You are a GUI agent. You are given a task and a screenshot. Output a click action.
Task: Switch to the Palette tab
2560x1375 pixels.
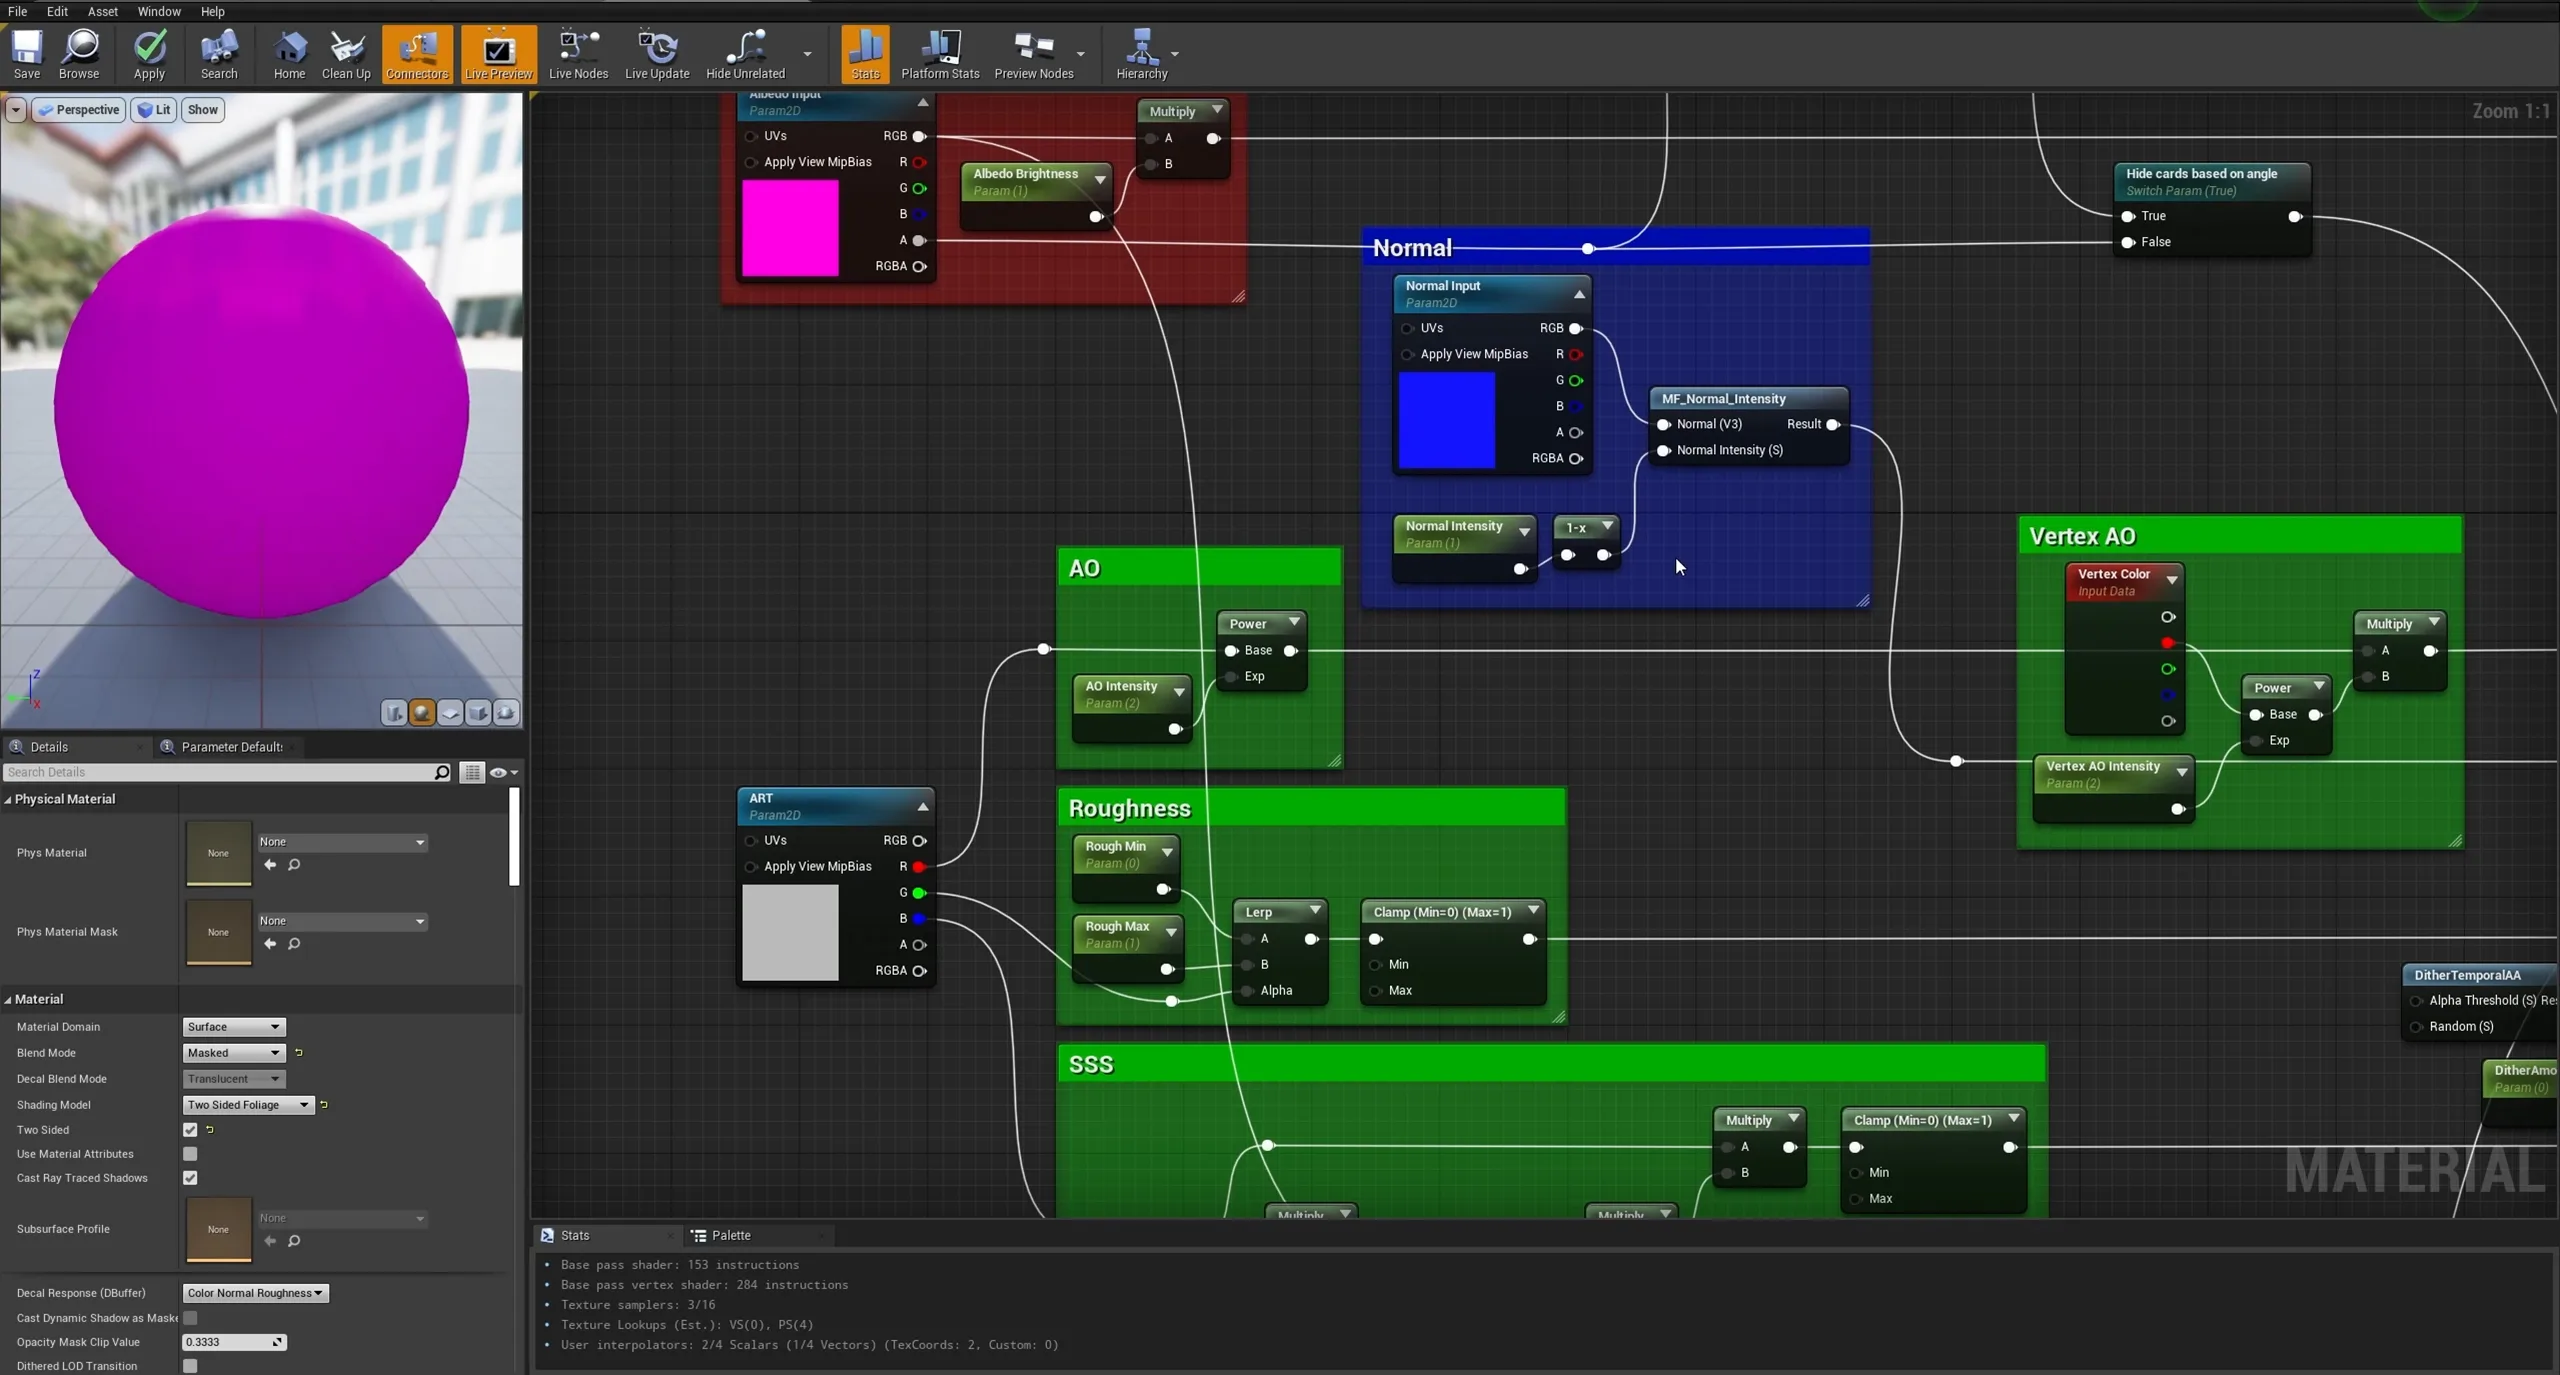pos(730,1236)
